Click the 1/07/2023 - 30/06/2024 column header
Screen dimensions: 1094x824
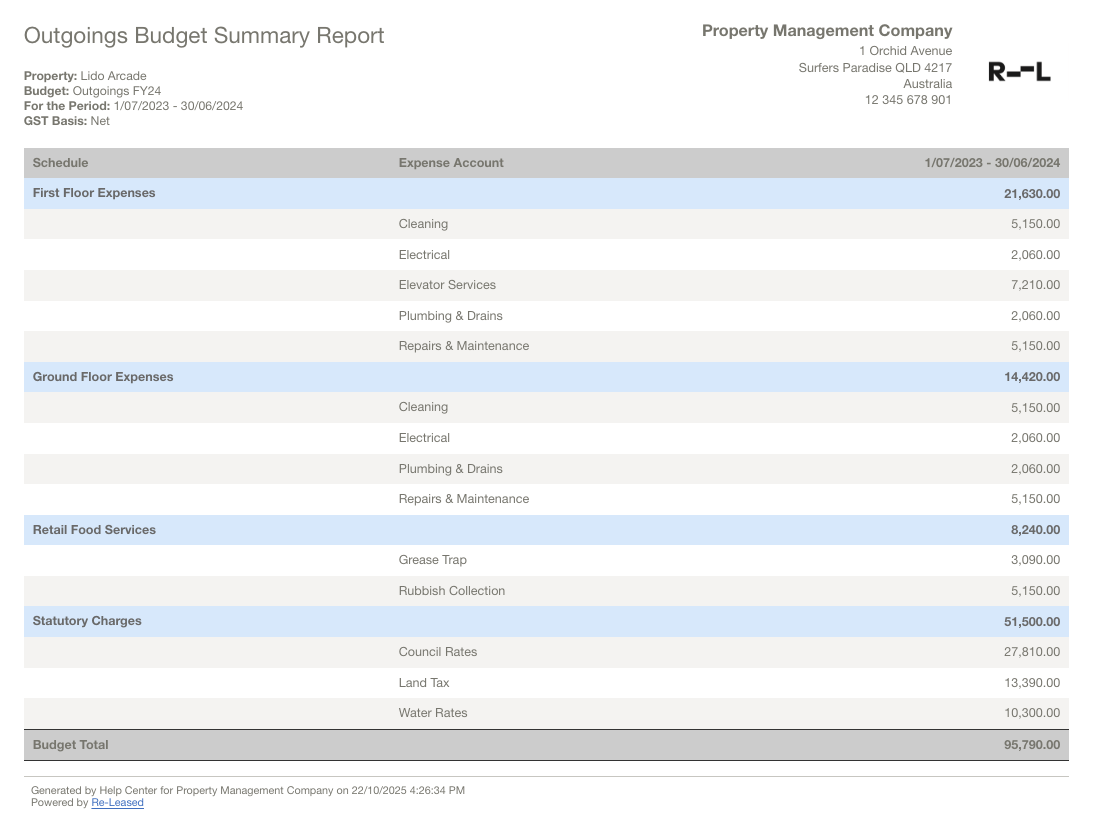coord(992,163)
